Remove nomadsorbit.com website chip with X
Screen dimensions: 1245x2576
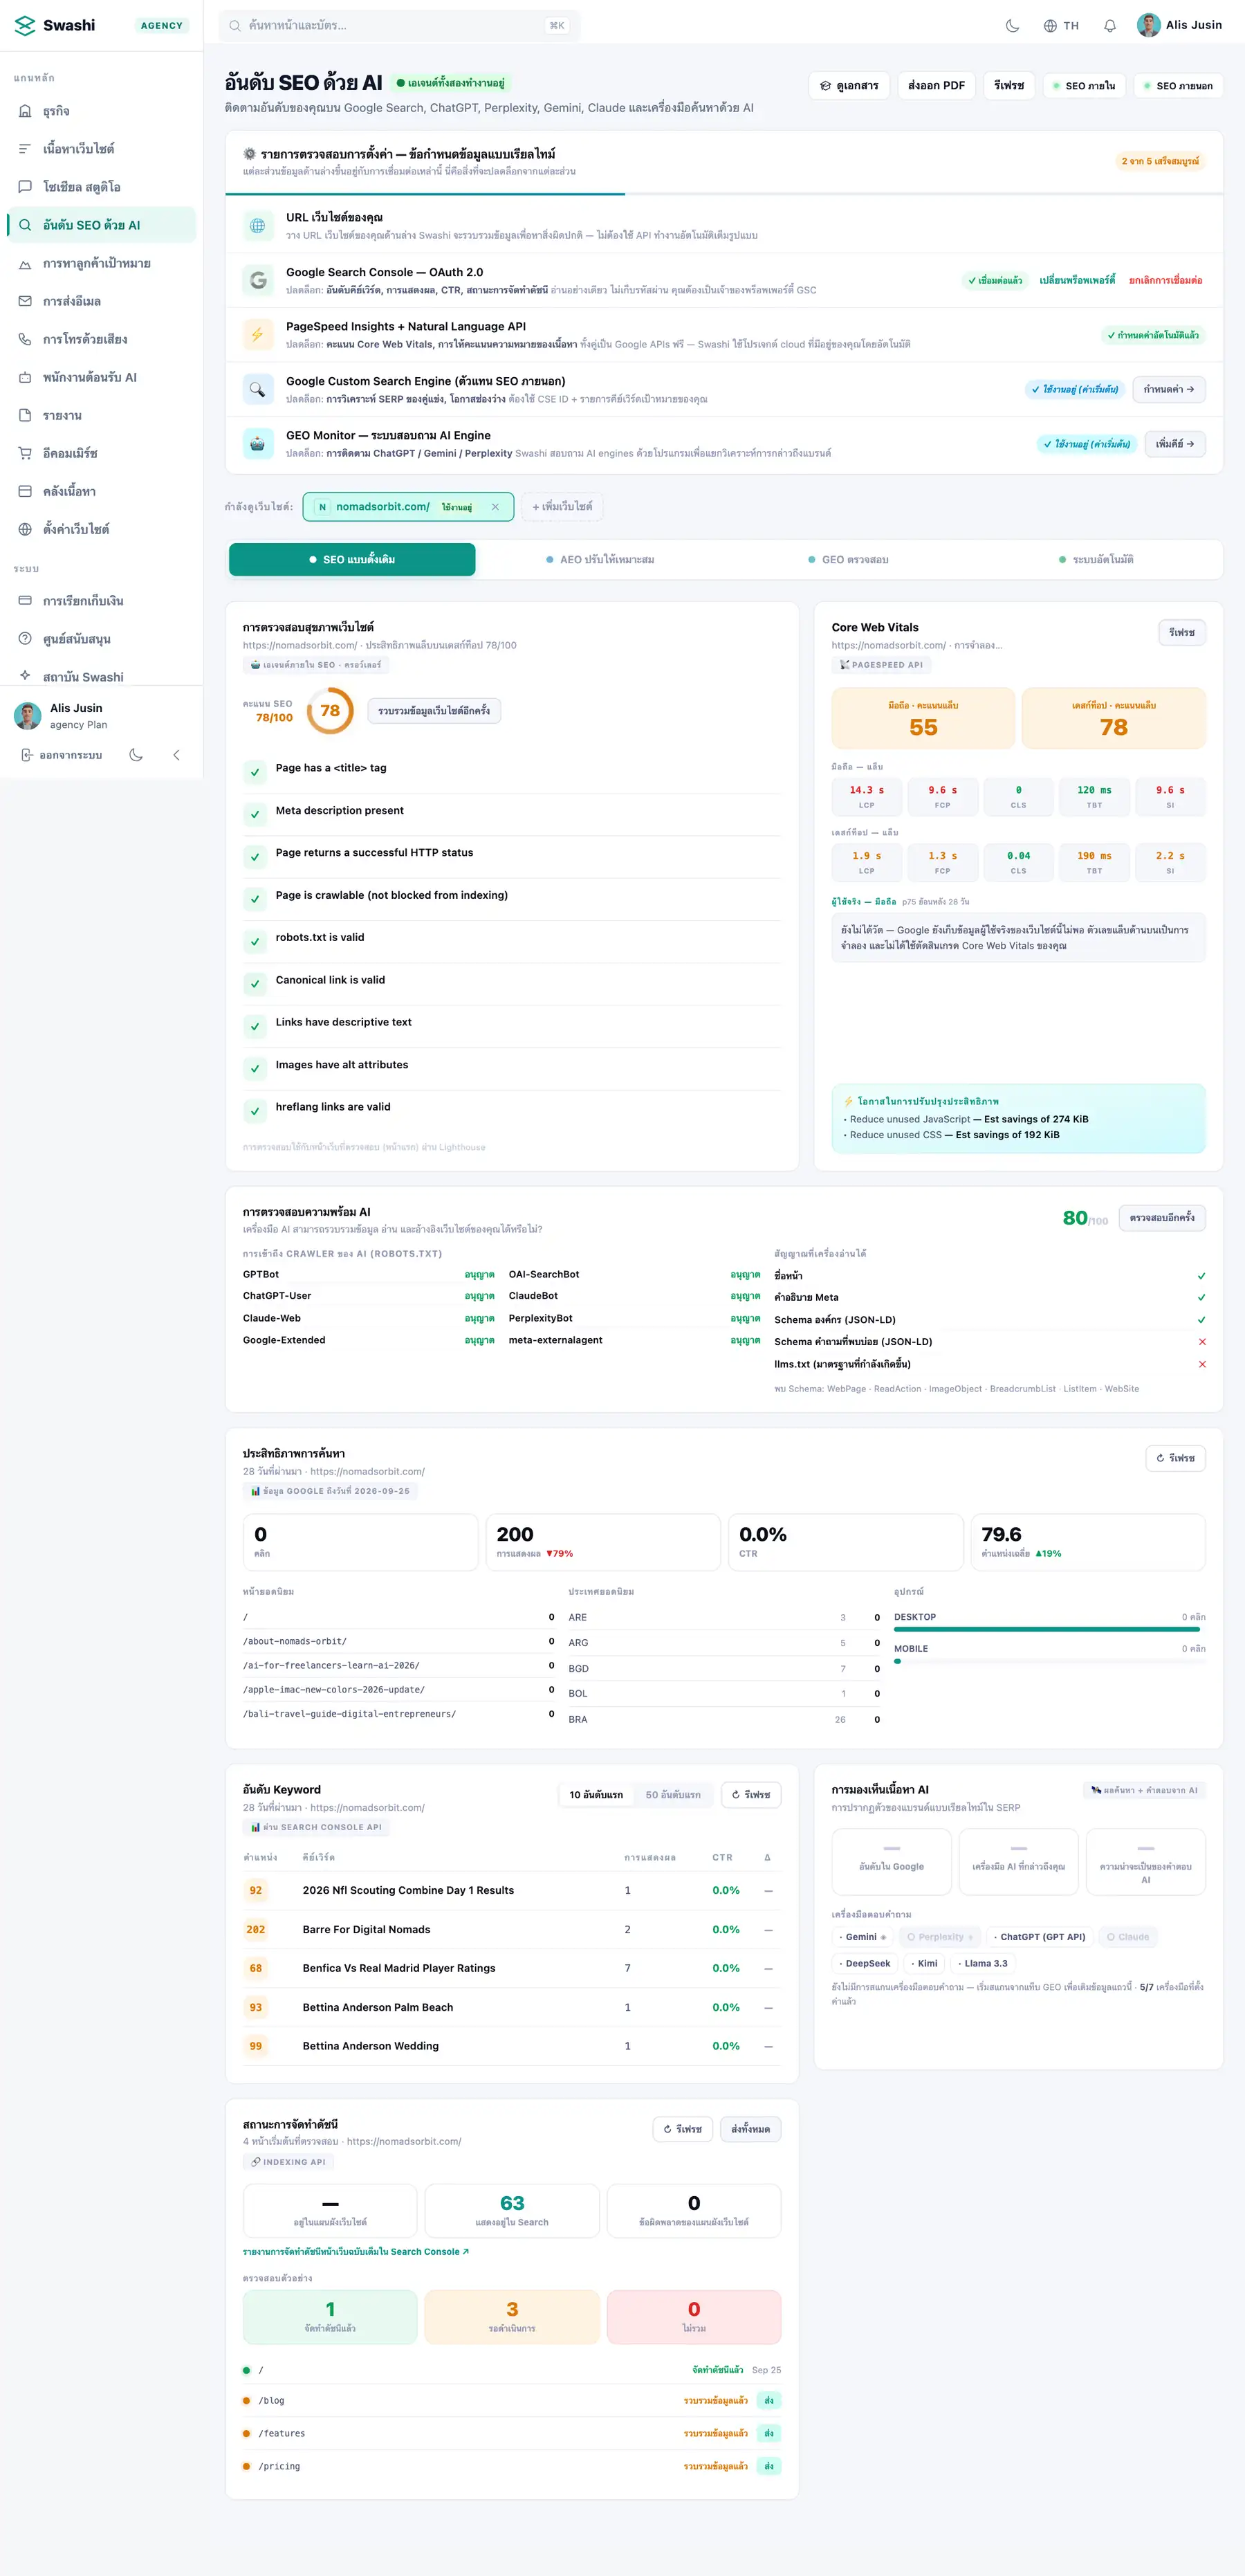495,507
